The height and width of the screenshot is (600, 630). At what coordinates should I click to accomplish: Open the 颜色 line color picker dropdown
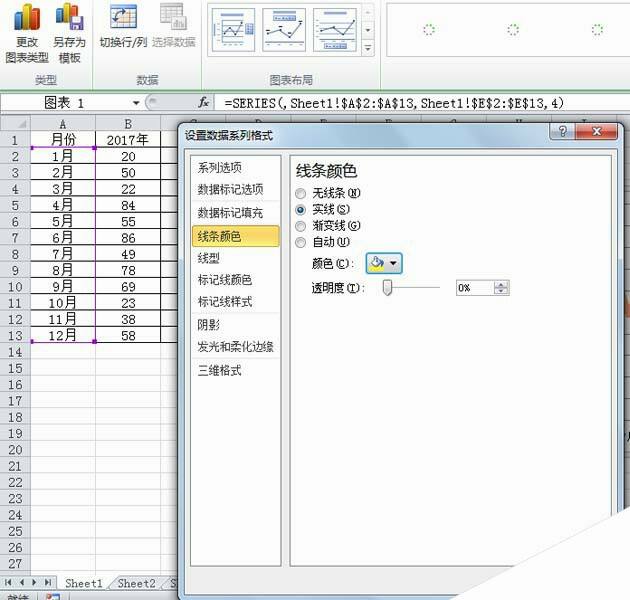point(384,263)
